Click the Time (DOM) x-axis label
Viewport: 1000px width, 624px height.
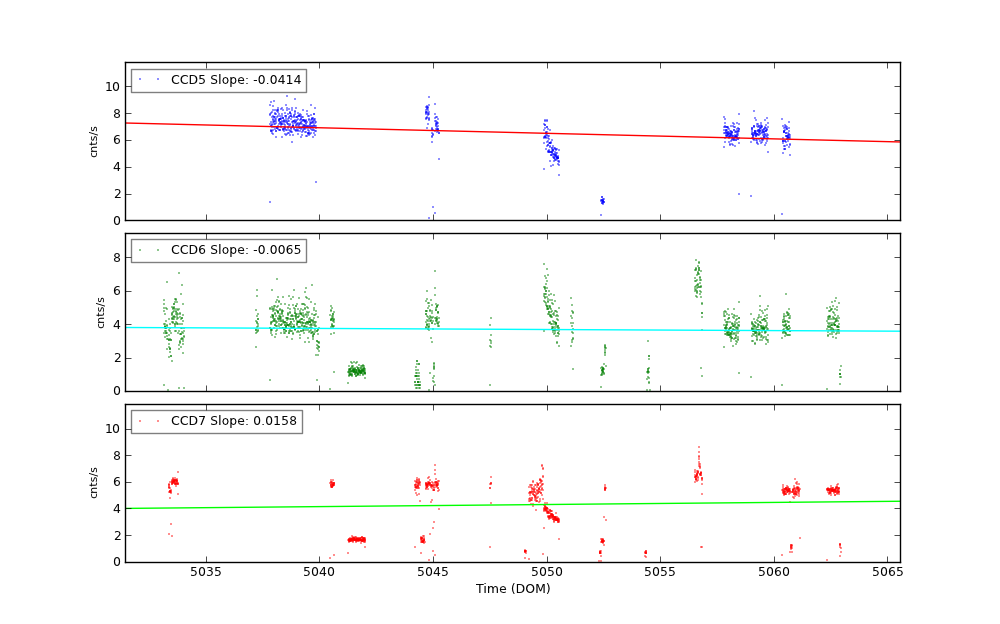[512, 590]
